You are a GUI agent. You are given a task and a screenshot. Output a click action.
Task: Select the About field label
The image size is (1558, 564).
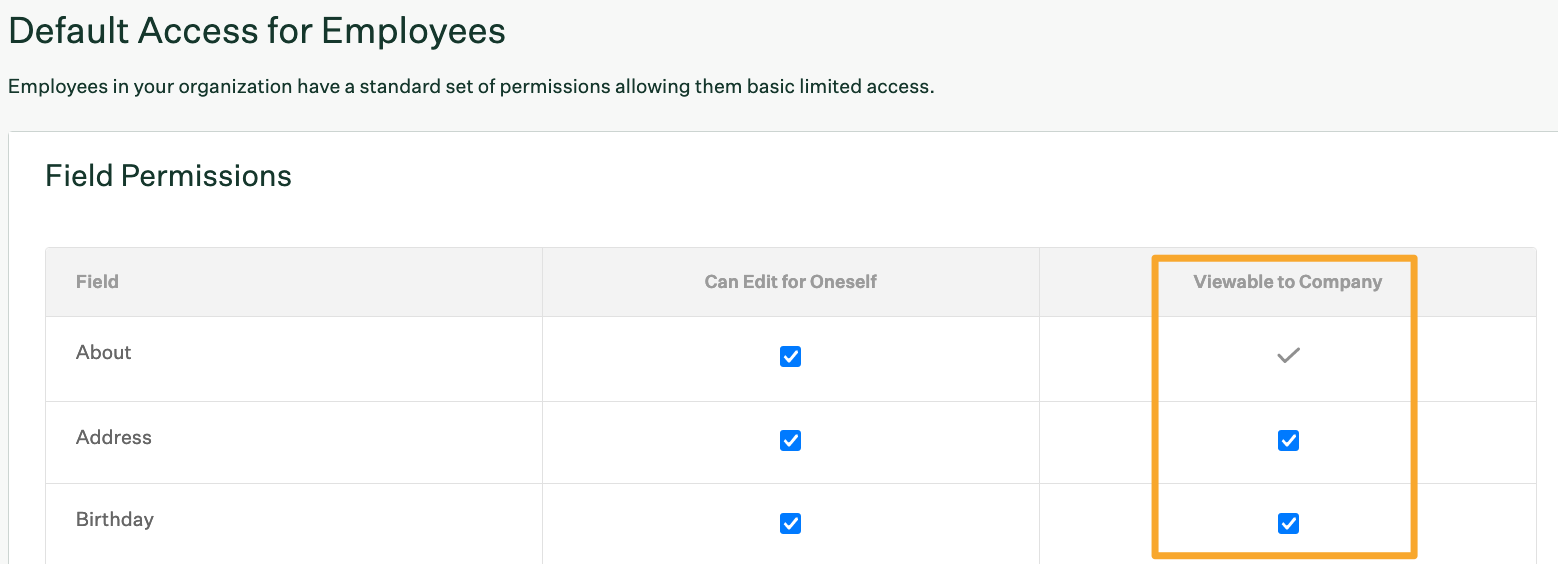[x=104, y=352]
